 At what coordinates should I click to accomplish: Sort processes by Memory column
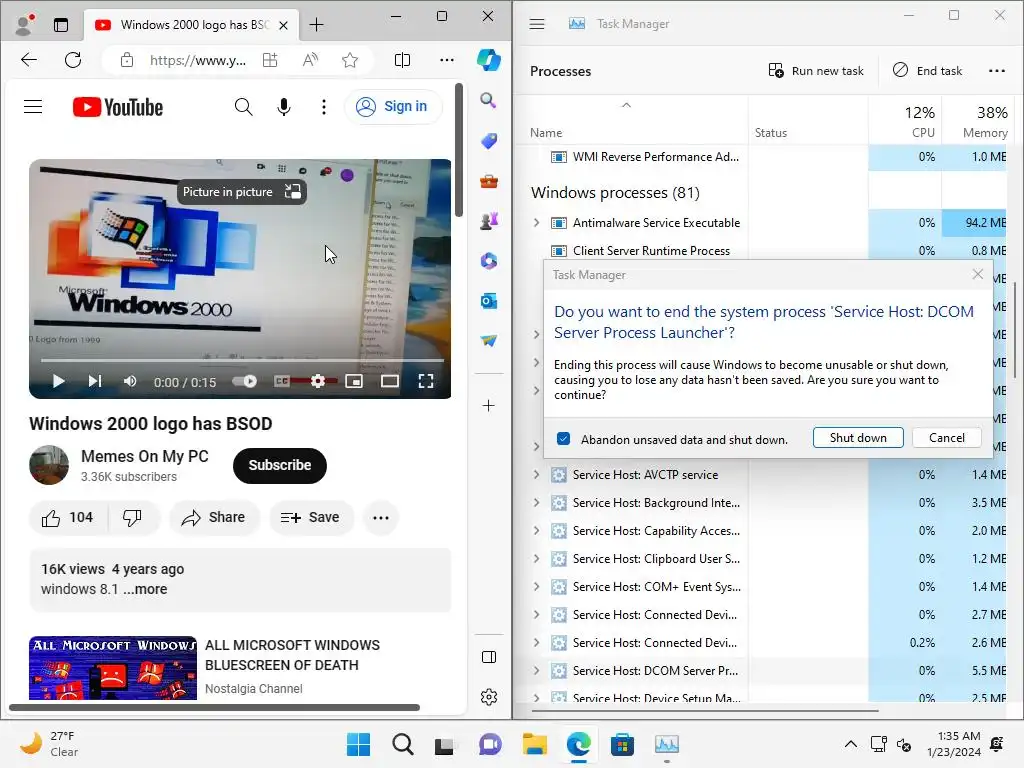[977, 121]
